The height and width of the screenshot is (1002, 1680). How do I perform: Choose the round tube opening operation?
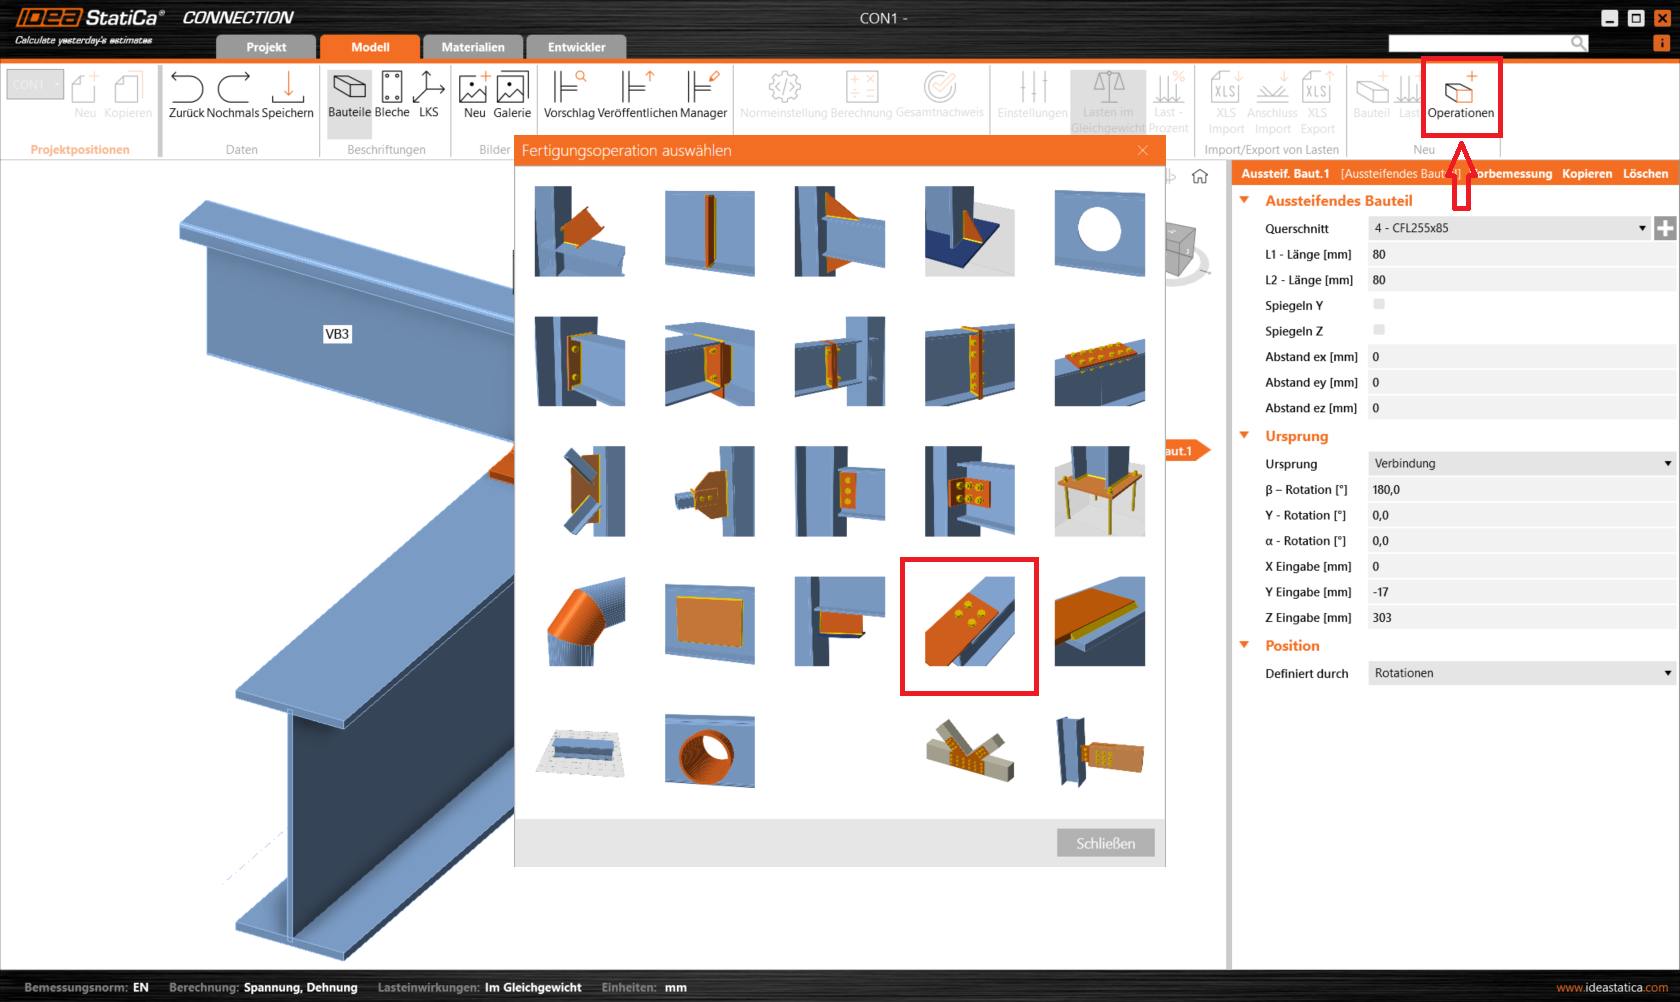(709, 751)
